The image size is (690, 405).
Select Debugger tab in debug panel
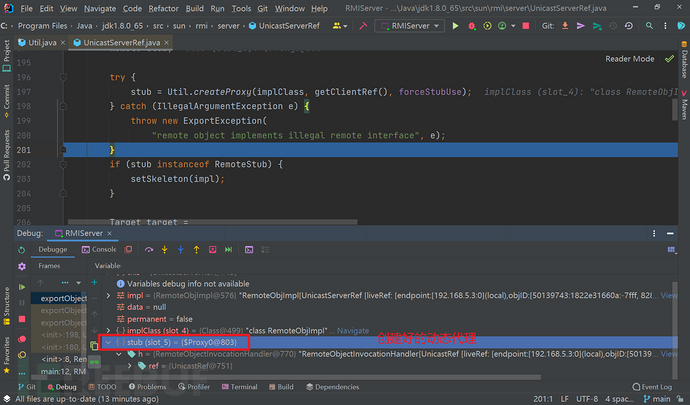coord(52,250)
